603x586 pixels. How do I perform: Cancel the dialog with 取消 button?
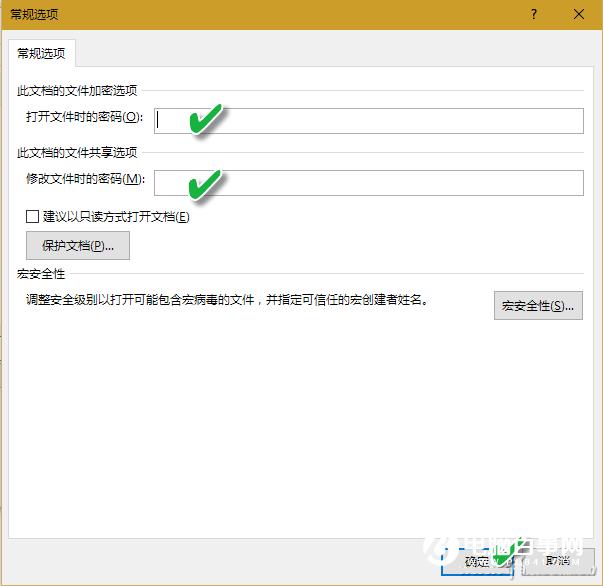click(558, 562)
